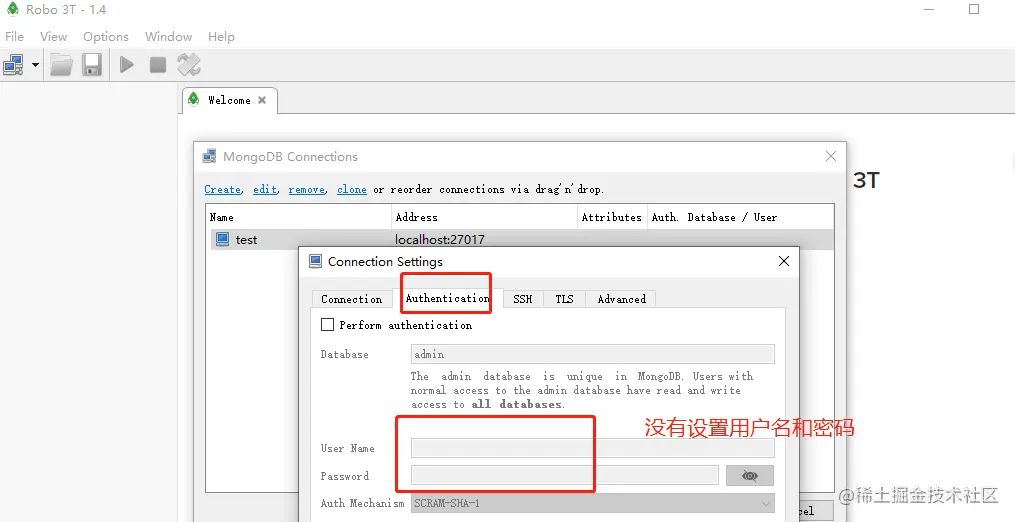The image size is (1015, 522).
Task: Click the Database input field
Action: pyautogui.click(x=592, y=354)
